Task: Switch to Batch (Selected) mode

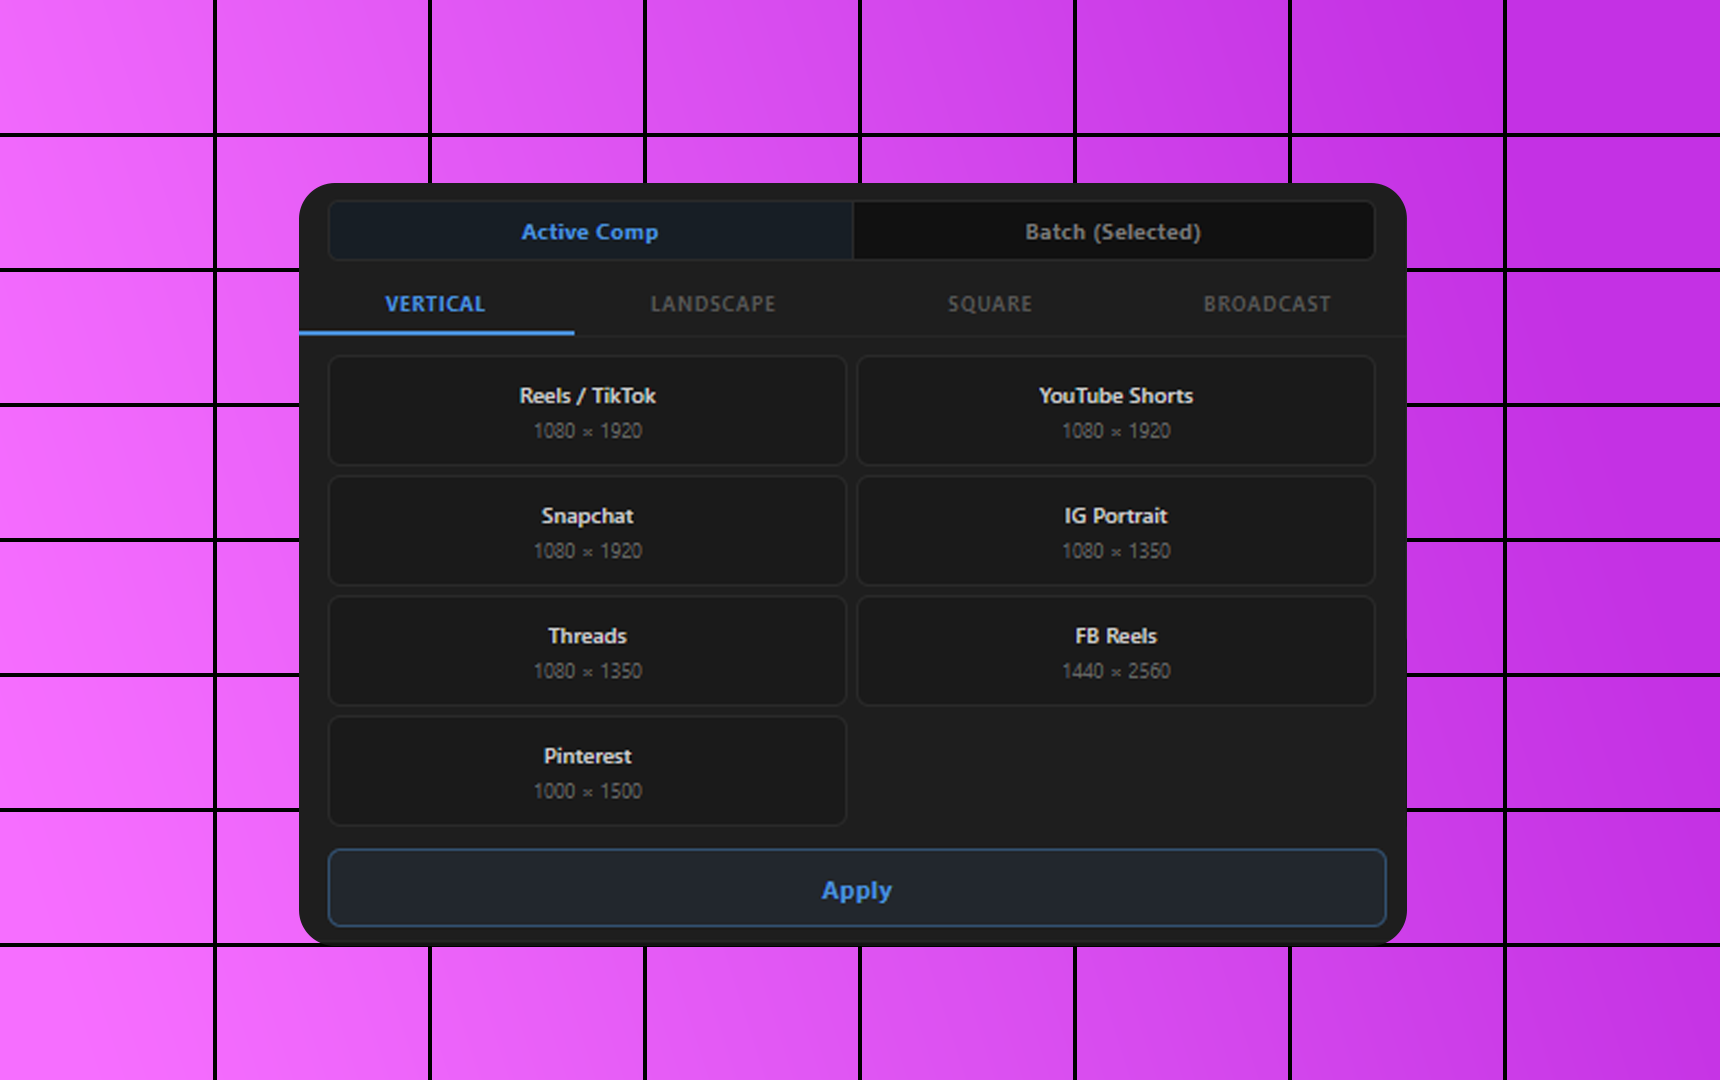Action: pos(1112,232)
